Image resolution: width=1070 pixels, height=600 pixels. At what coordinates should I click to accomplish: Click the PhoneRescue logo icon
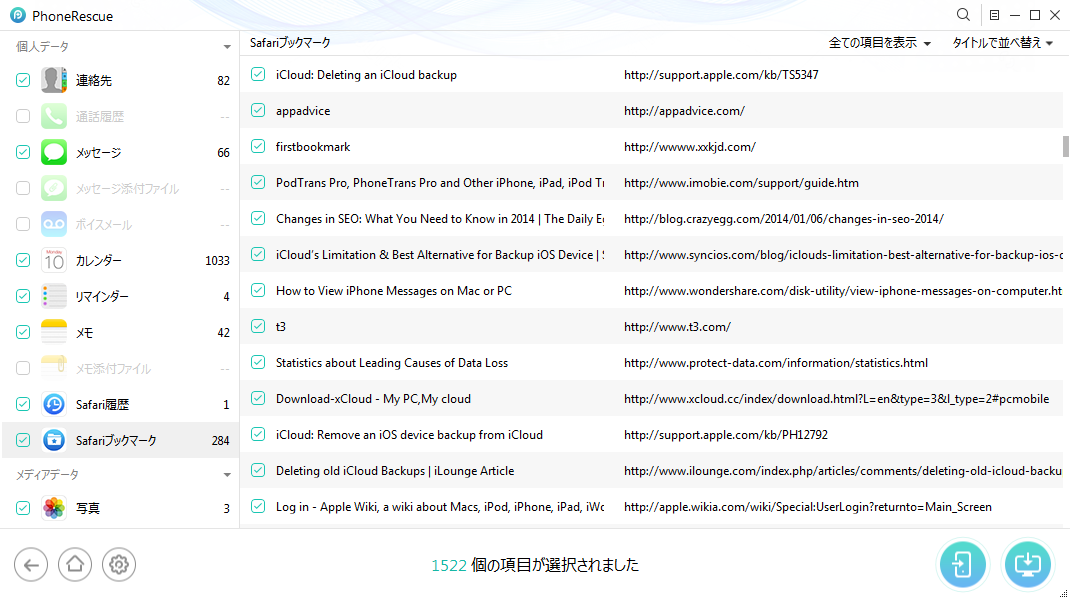(x=18, y=15)
